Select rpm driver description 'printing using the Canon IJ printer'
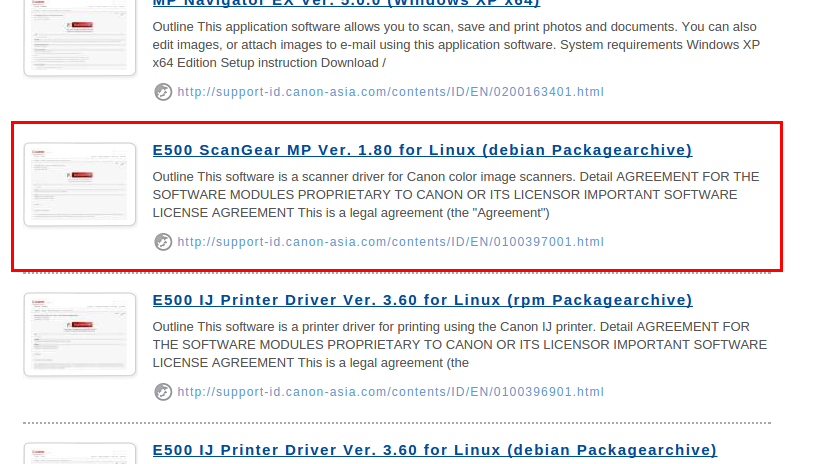Viewport: 824px width, 464px height. pos(495,327)
